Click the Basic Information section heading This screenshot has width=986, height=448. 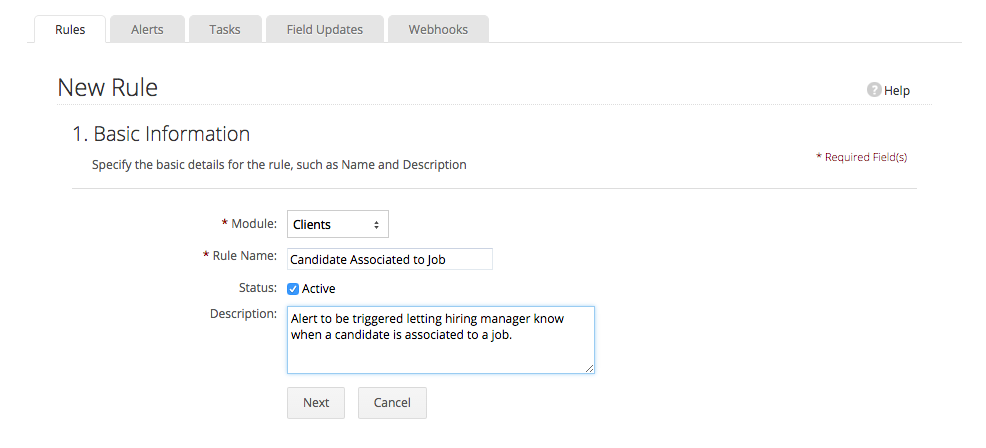[x=161, y=134]
